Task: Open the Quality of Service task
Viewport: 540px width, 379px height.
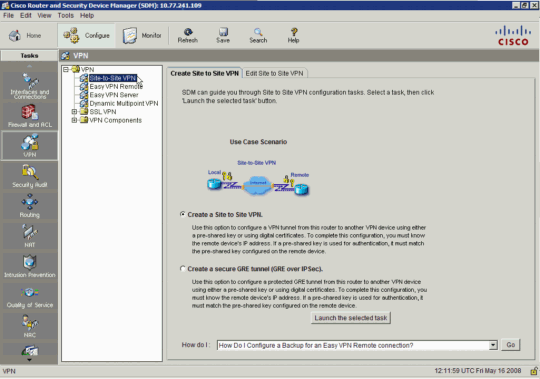Action: pyautogui.click(x=30, y=296)
